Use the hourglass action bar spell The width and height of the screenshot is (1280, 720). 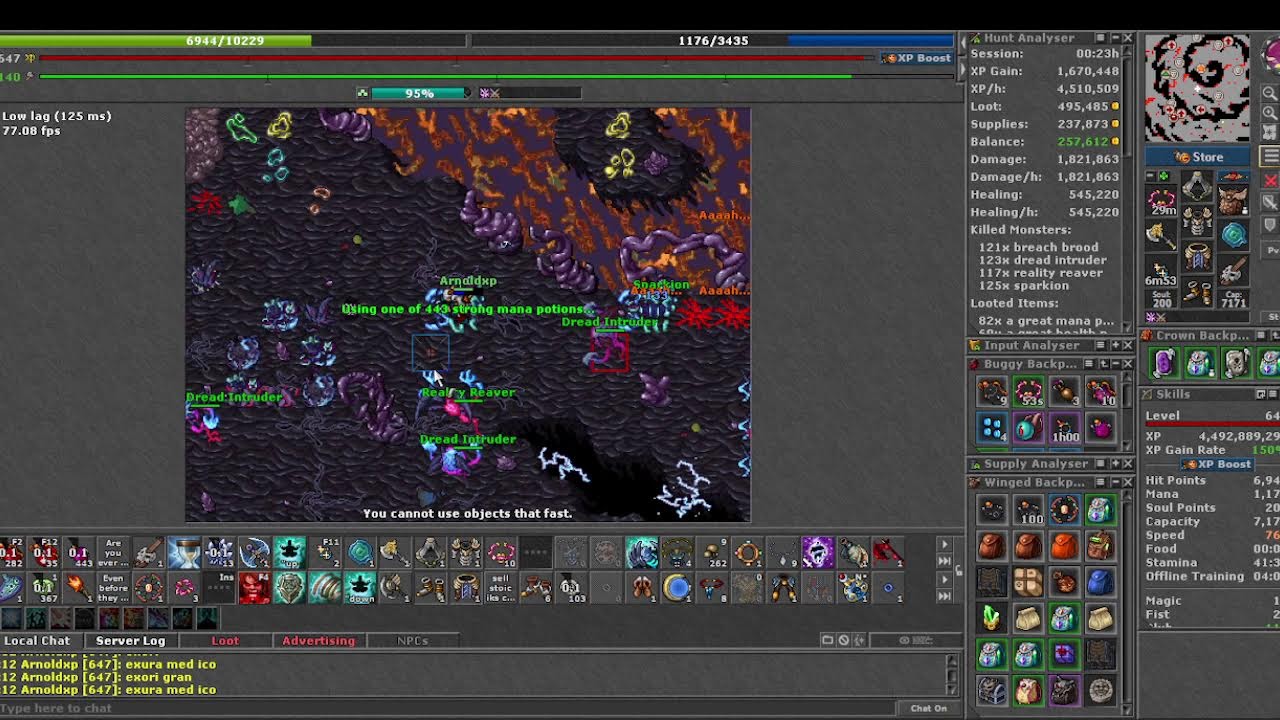point(184,552)
